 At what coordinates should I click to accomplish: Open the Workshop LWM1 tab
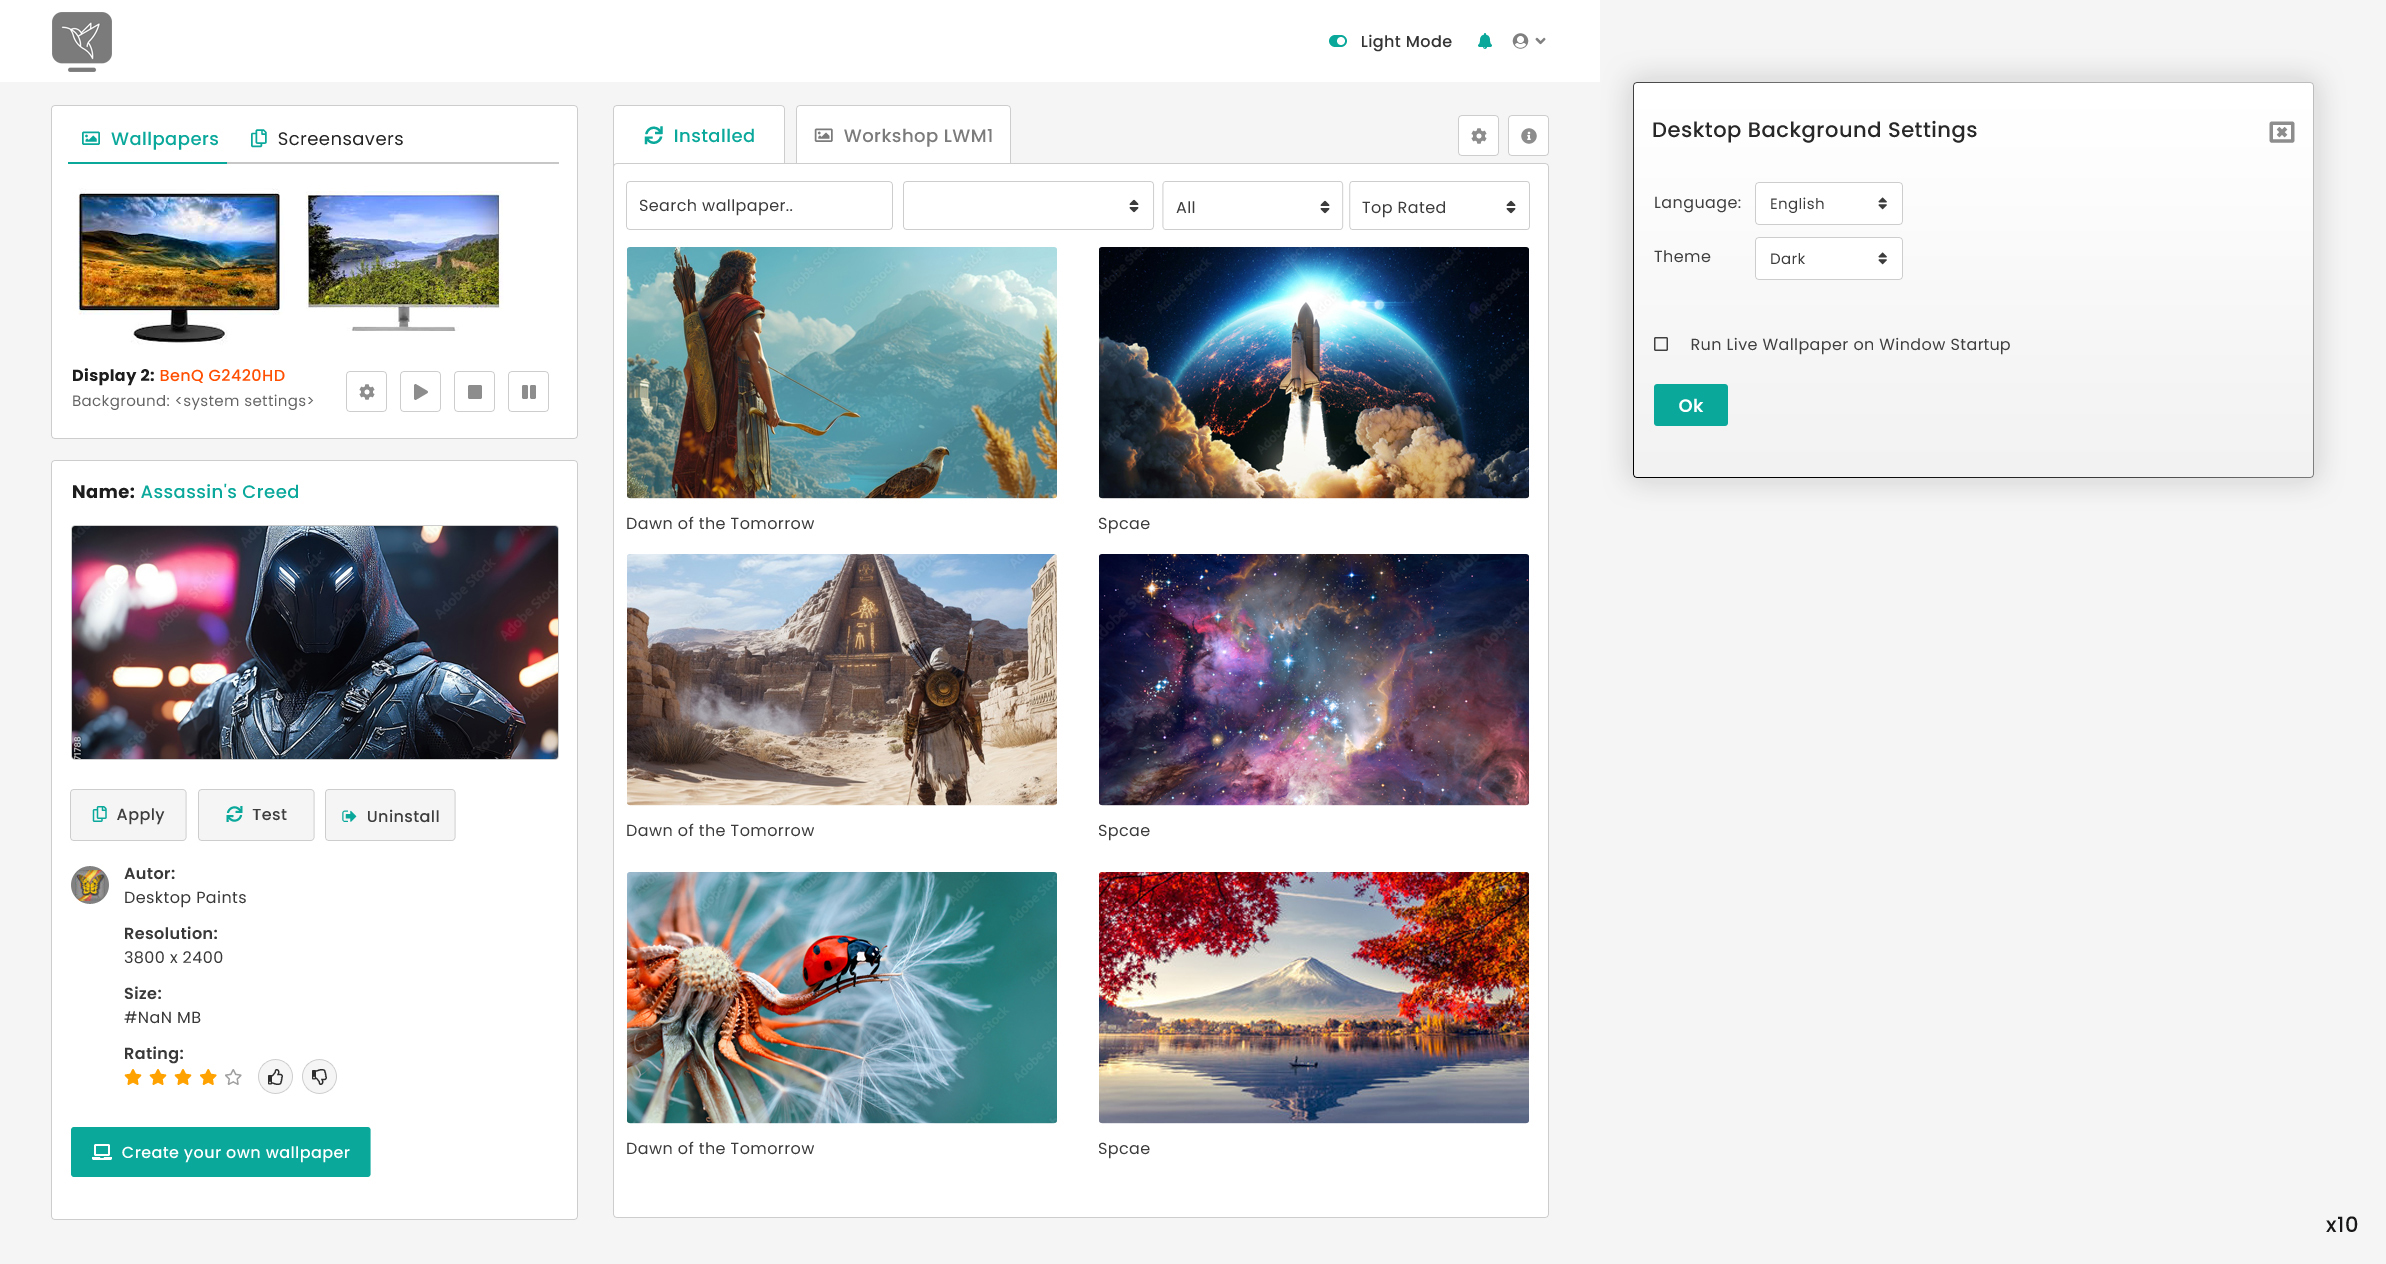point(903,136)
